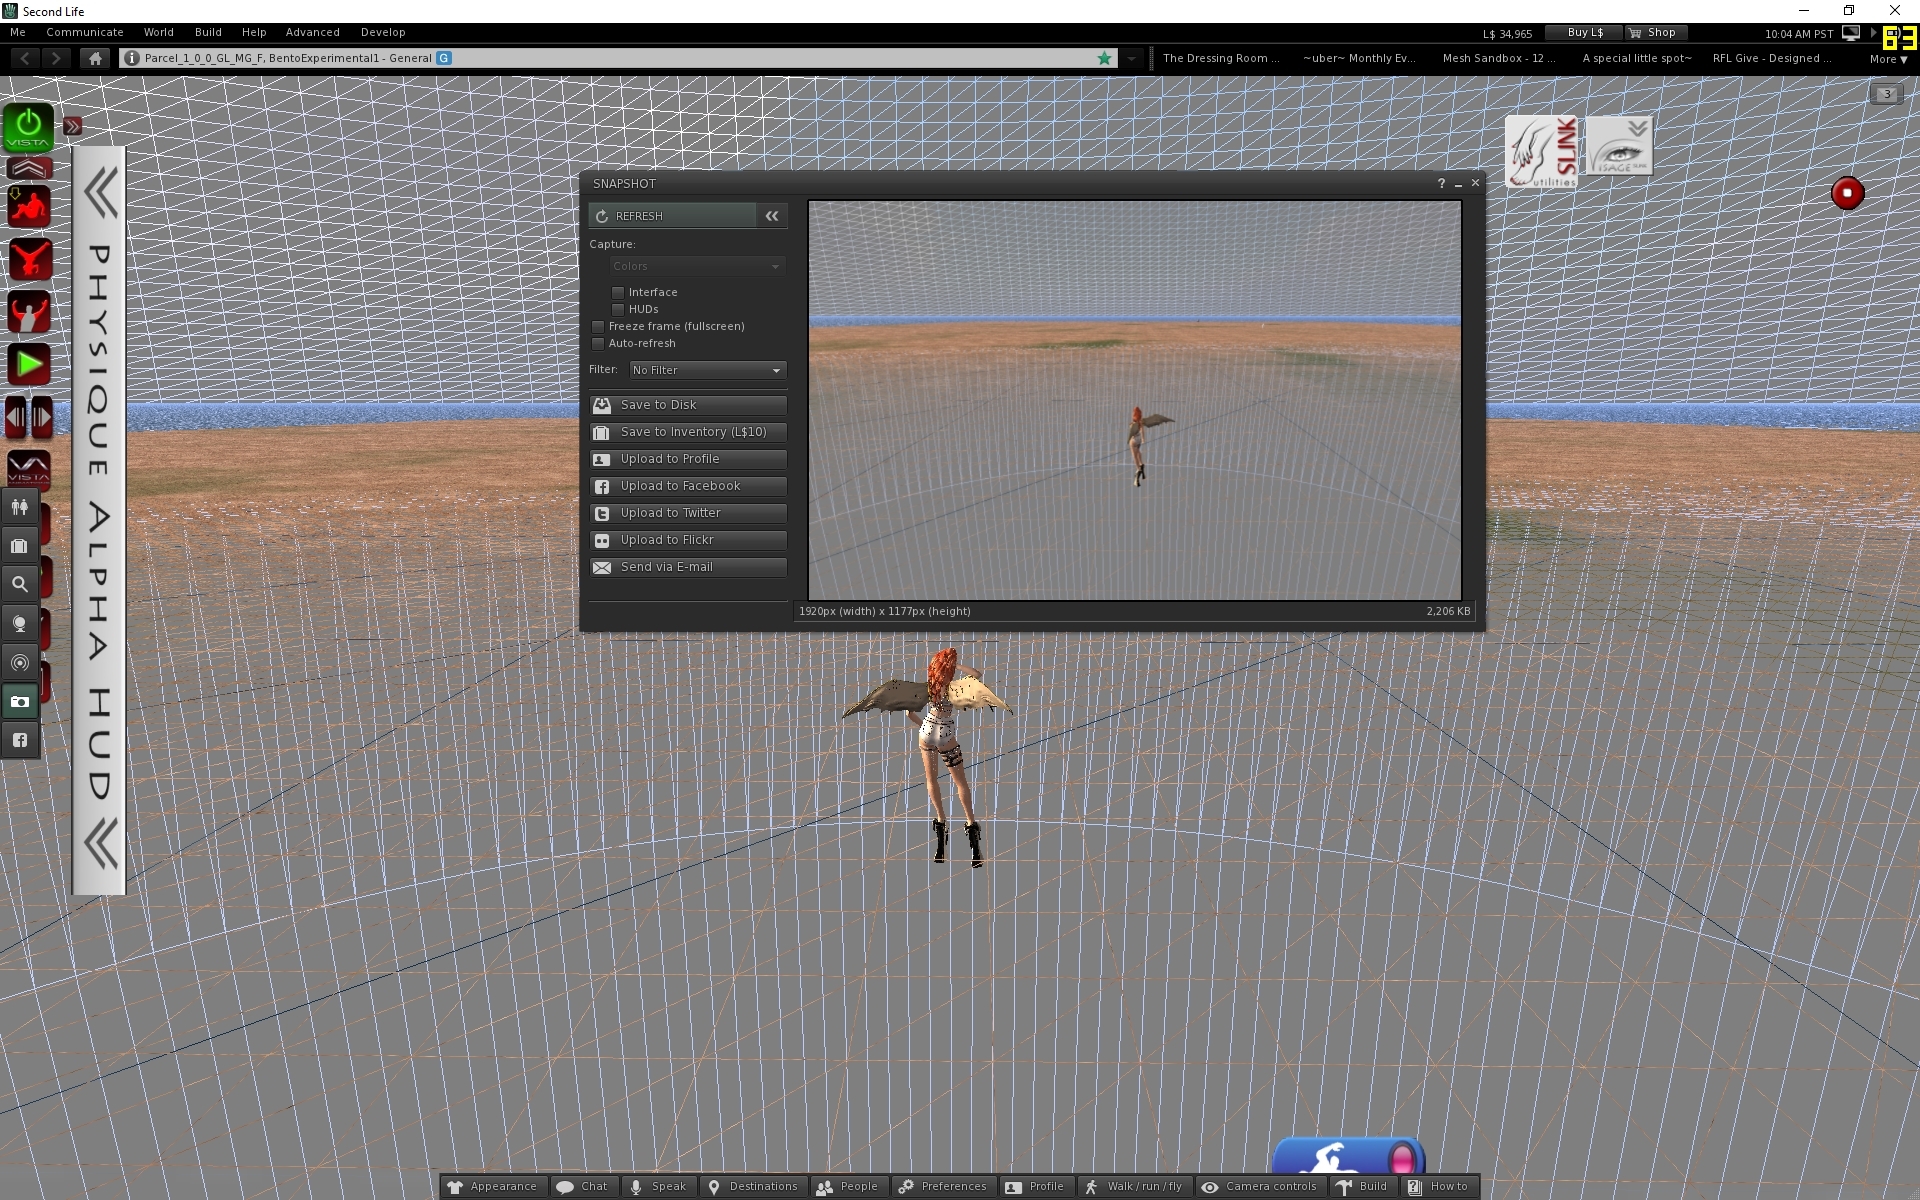Click Upload to Twitter
The height and width of the screenshot is (1200, 1920).
point(688,513)
